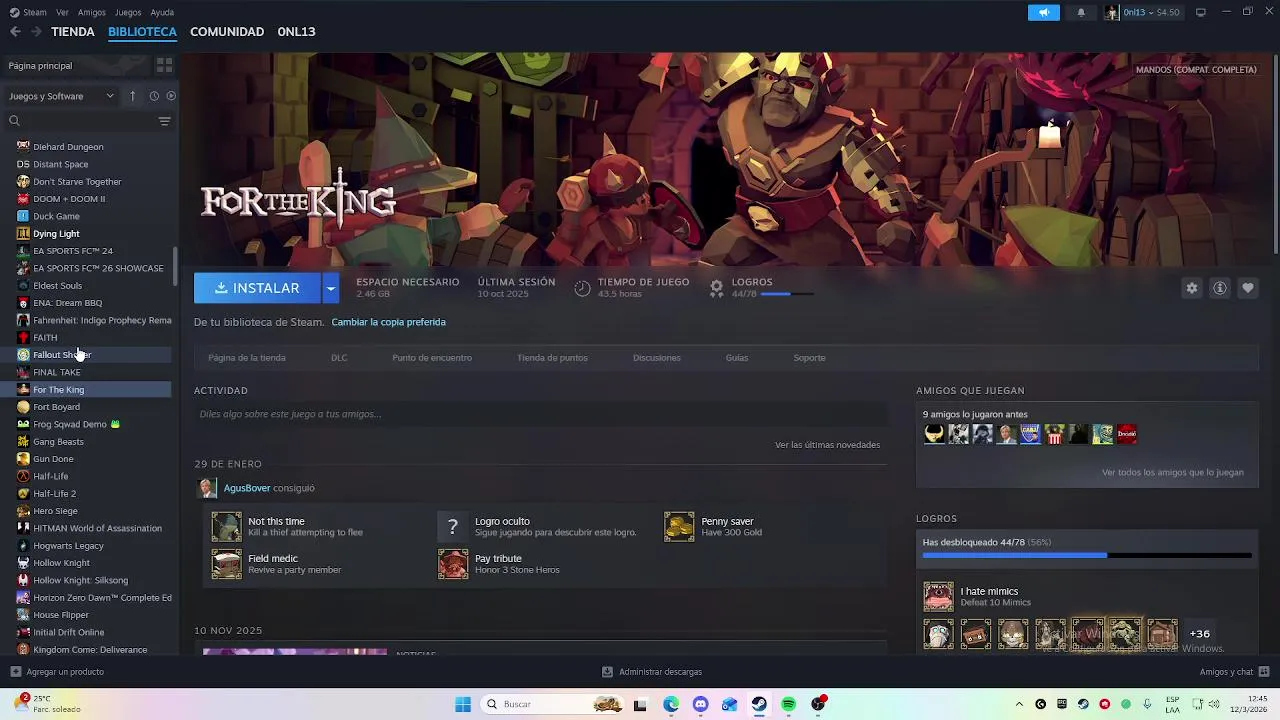Open the install options dropdown arrow

coord(330,288)
